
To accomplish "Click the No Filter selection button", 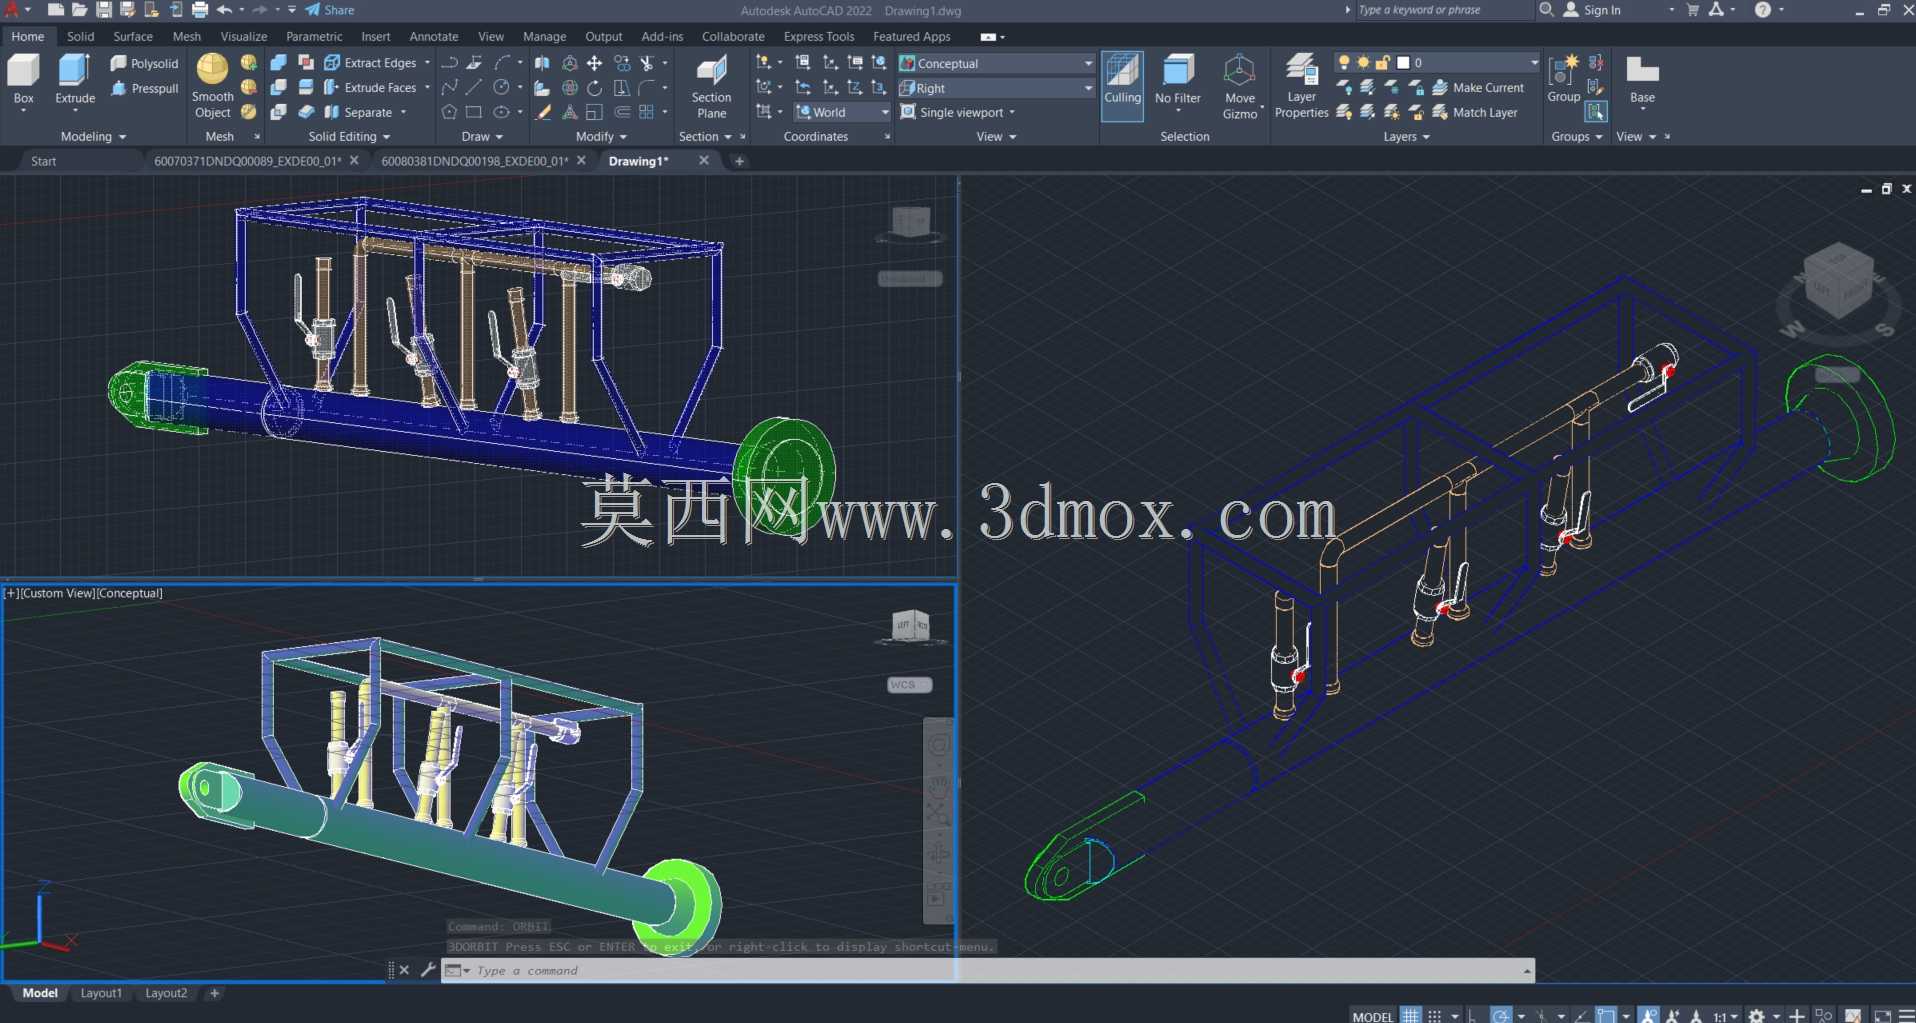I will 1177,80.
